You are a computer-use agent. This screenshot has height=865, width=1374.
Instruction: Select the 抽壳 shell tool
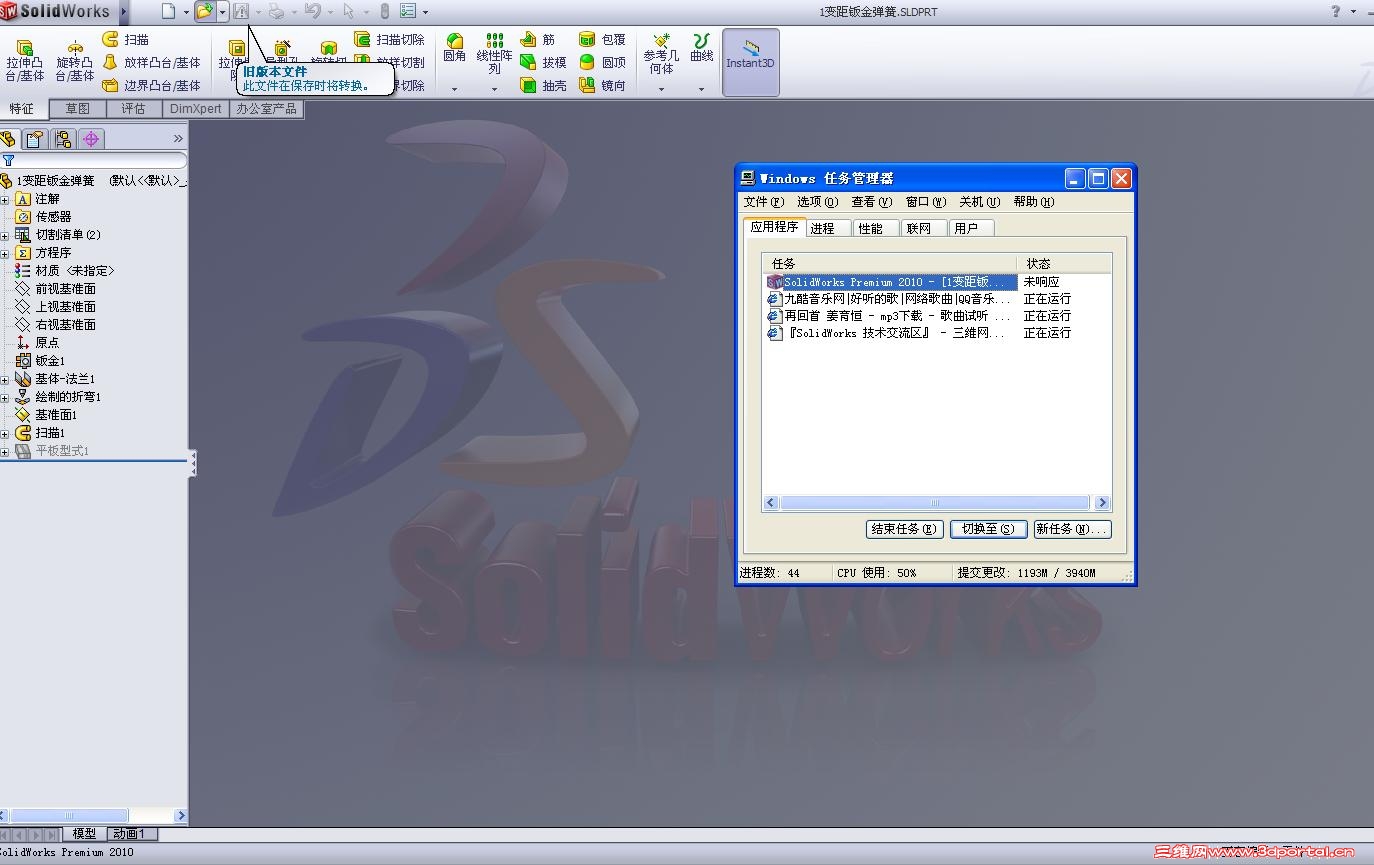543,85
